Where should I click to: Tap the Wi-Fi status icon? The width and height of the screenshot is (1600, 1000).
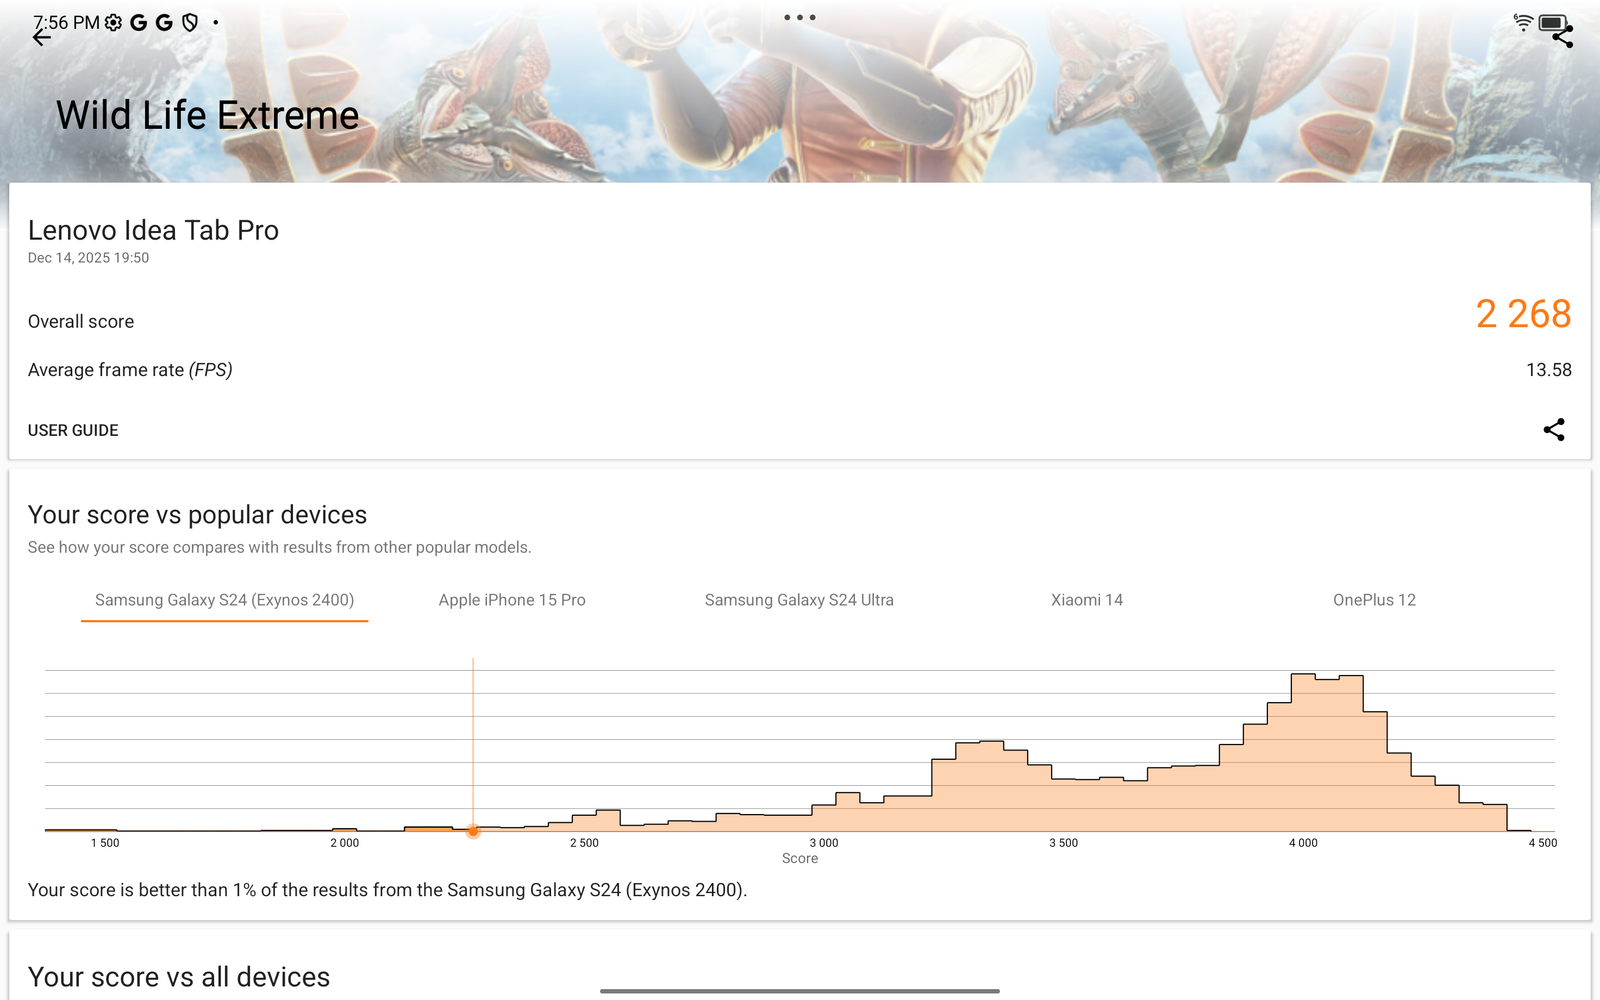point(1522,22)
